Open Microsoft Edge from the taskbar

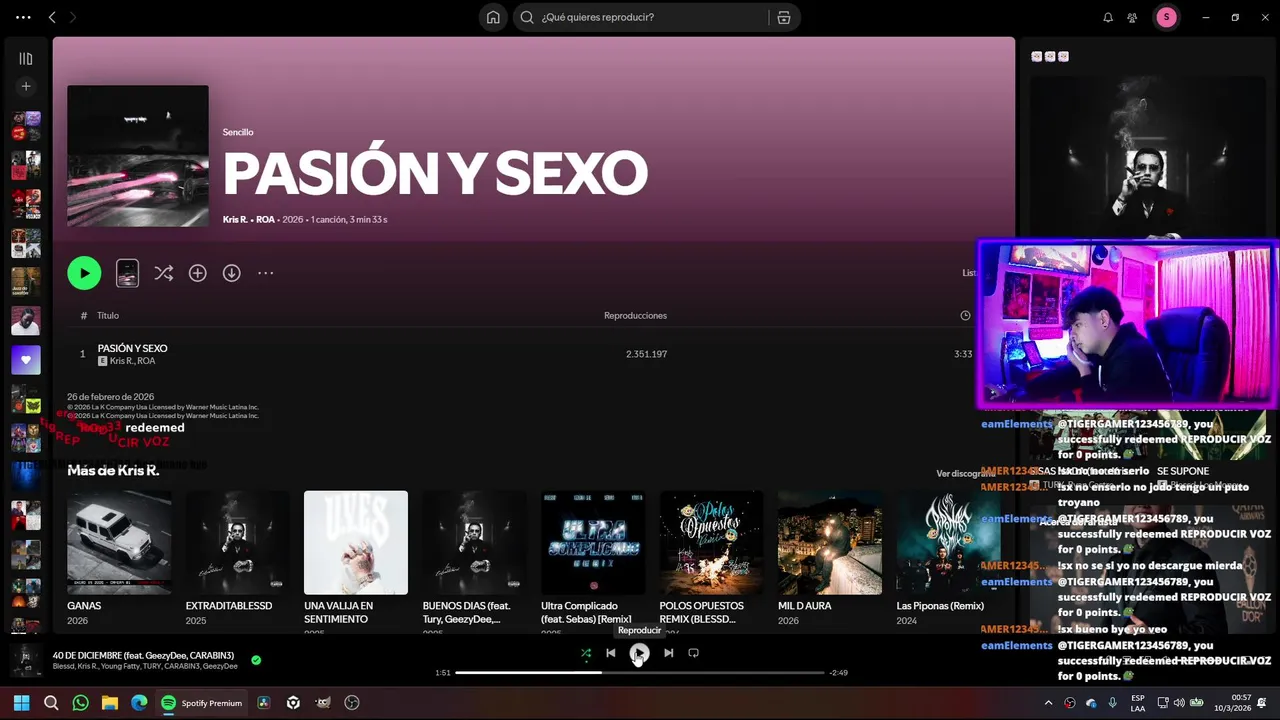point(139,703)
